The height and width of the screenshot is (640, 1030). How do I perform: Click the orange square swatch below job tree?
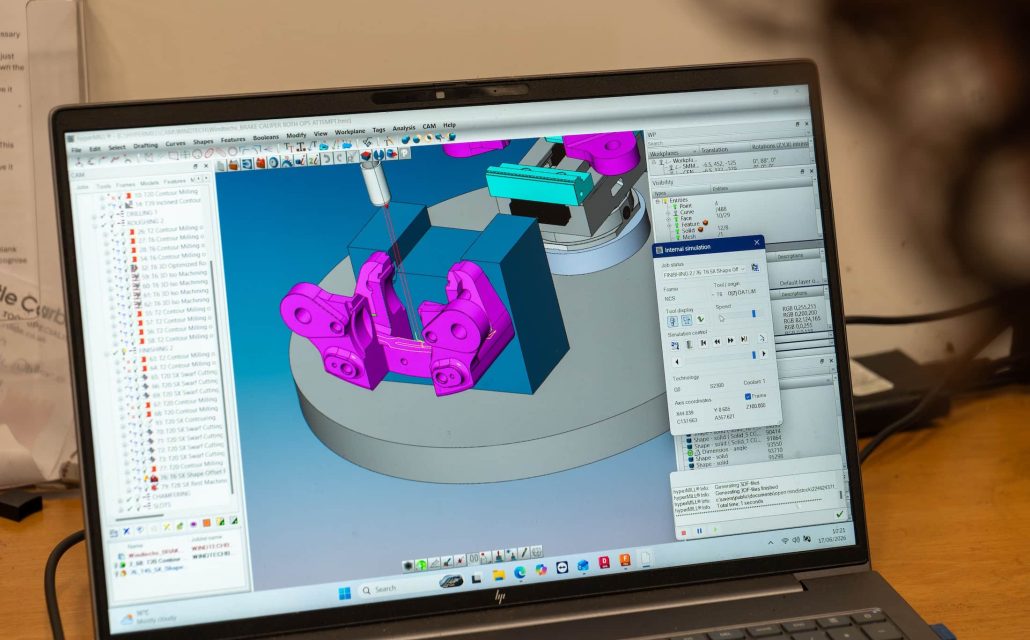click(206, 522)
